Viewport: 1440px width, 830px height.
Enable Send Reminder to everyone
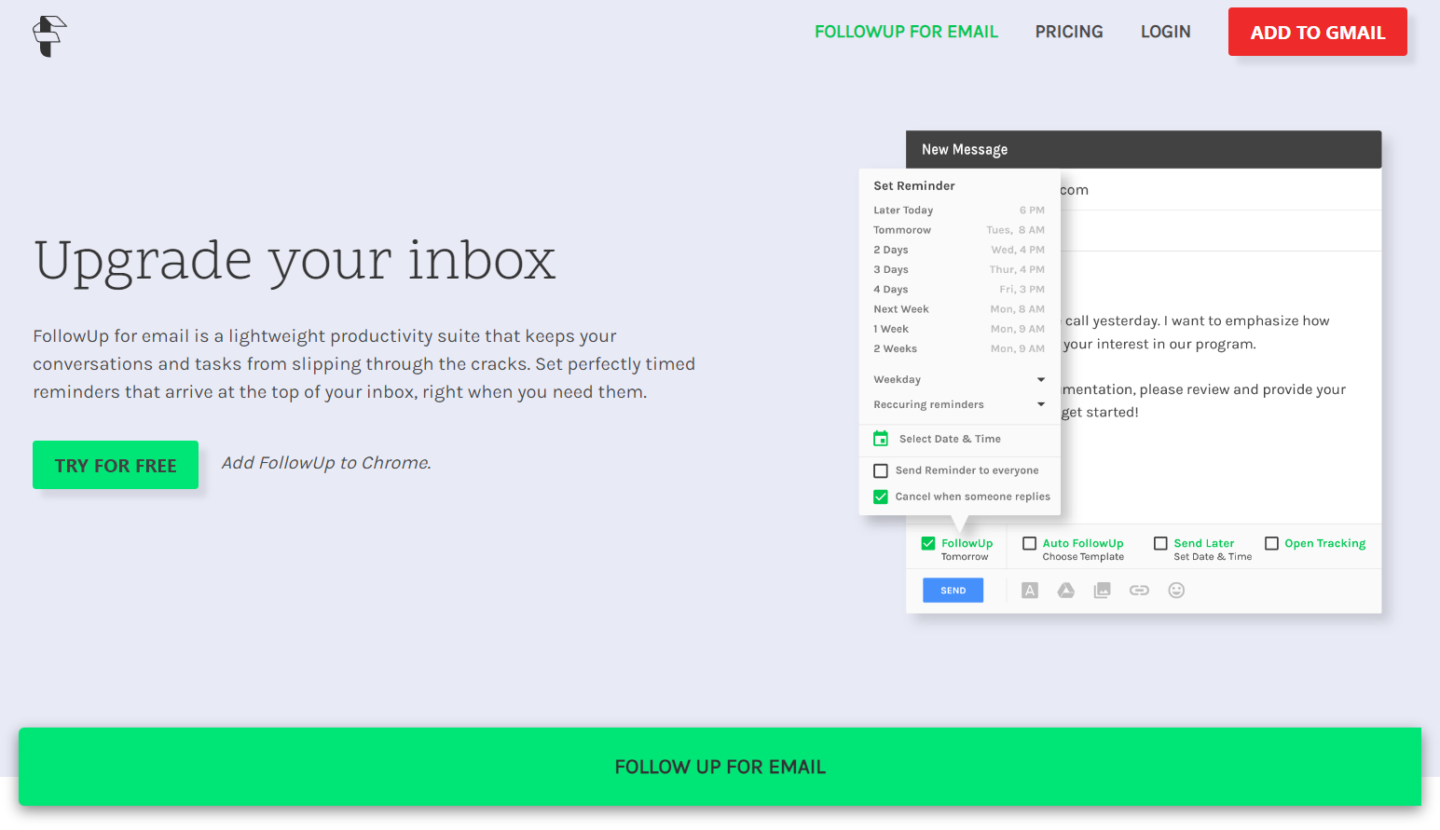tap(881, 470)
